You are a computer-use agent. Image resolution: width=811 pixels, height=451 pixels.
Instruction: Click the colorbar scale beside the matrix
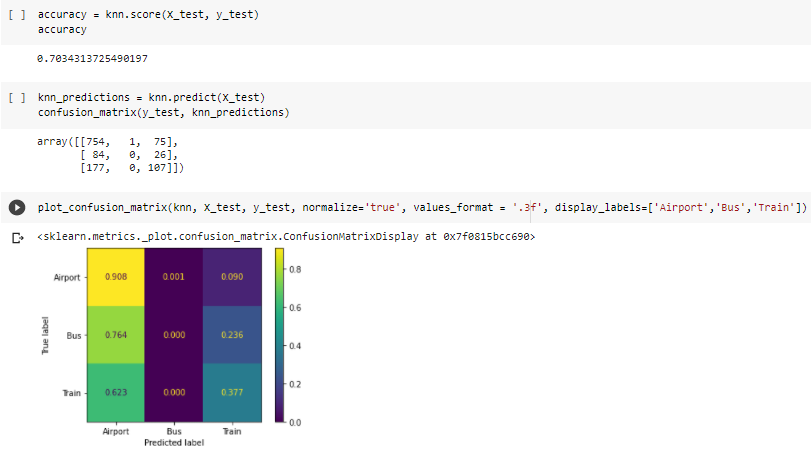click(x=279, y=335)
